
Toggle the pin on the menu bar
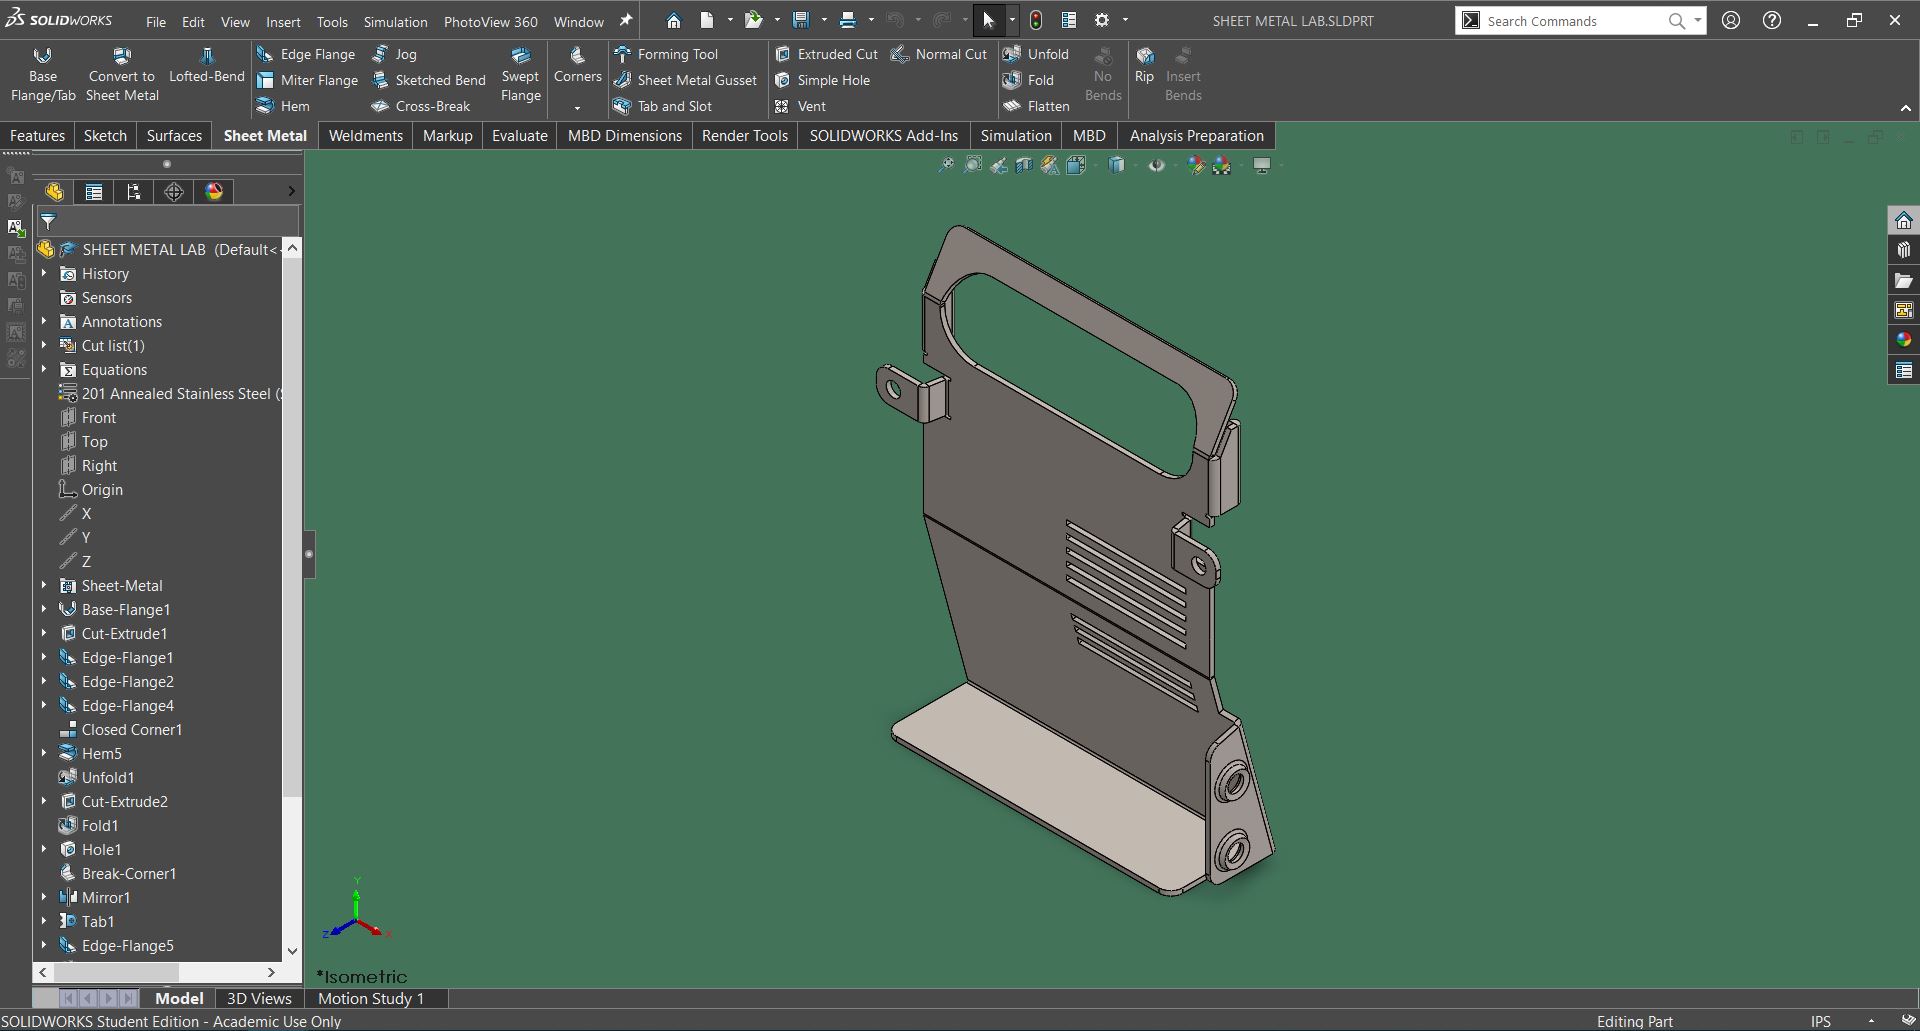tap(626, 21)
